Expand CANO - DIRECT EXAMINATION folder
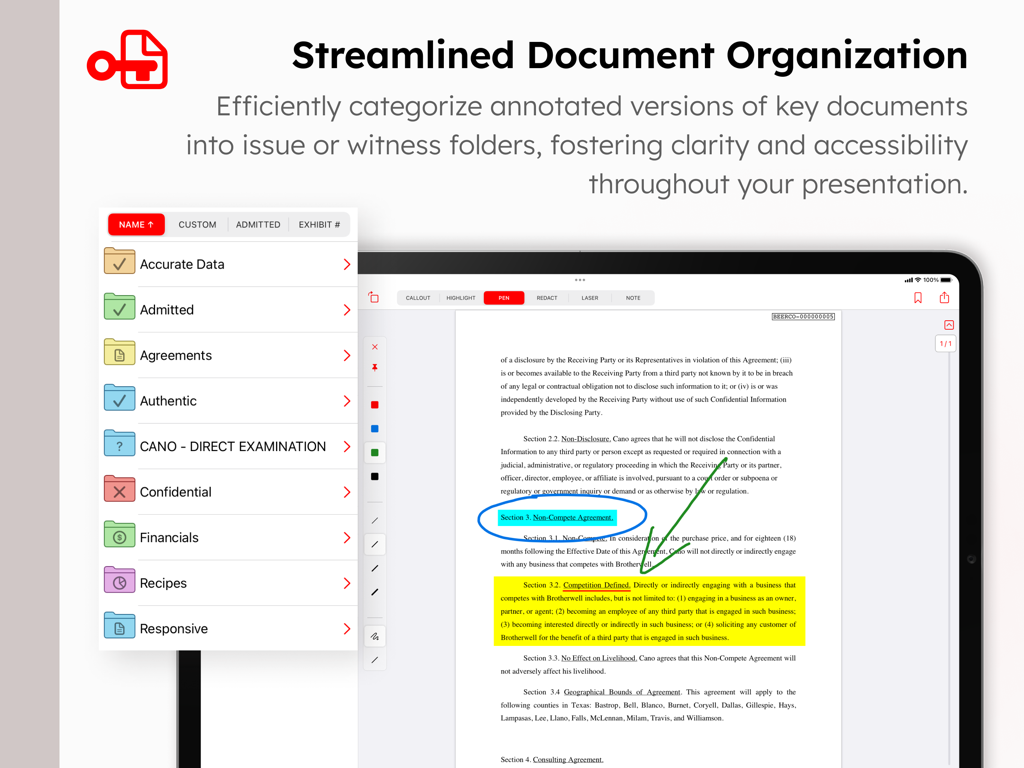Screen dimensions: 1024x768 pos(347,446)
